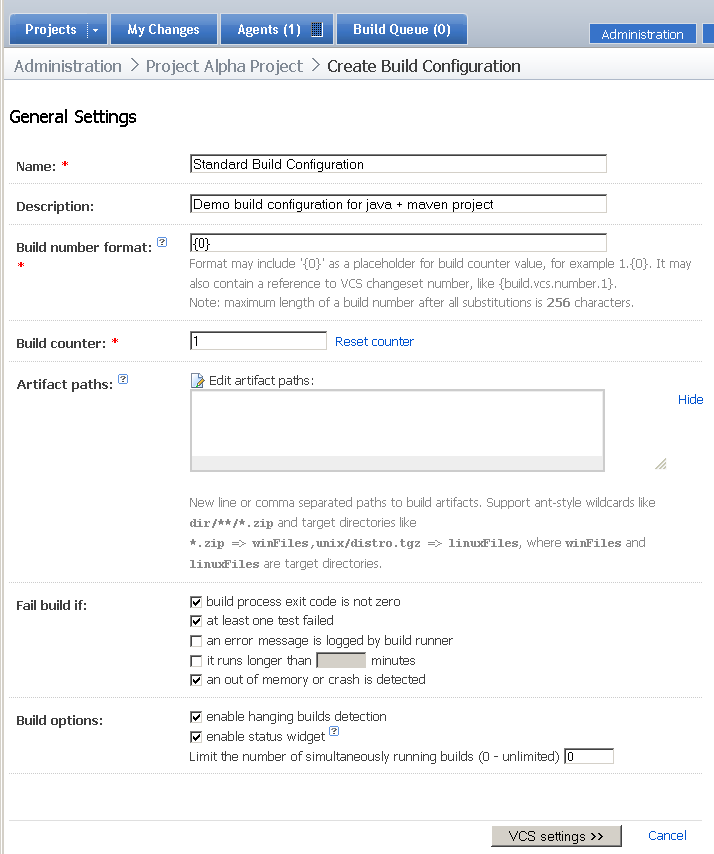Click the Reset counter link
This screenshot has height=854, width=714.
374,341
